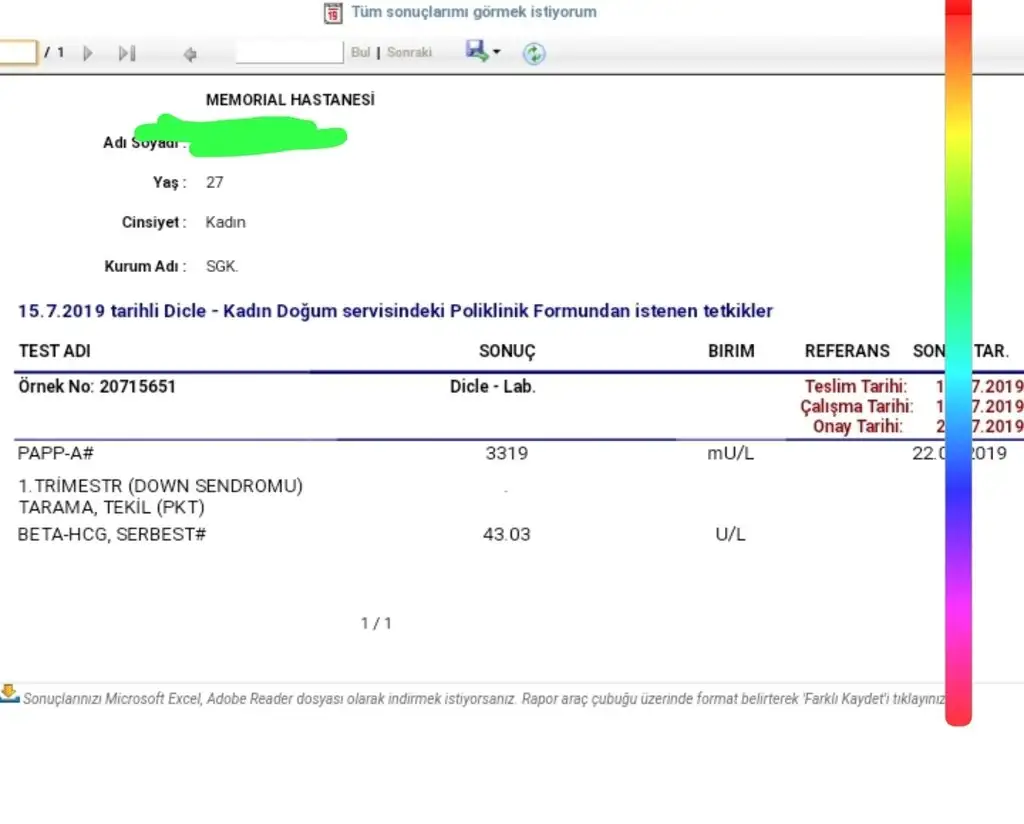Image resolution: width=1024 pixels, height=824 pixels.
Task: Click the SONUÇ column header
Action: pyautogui.click(x=507, y=351)
